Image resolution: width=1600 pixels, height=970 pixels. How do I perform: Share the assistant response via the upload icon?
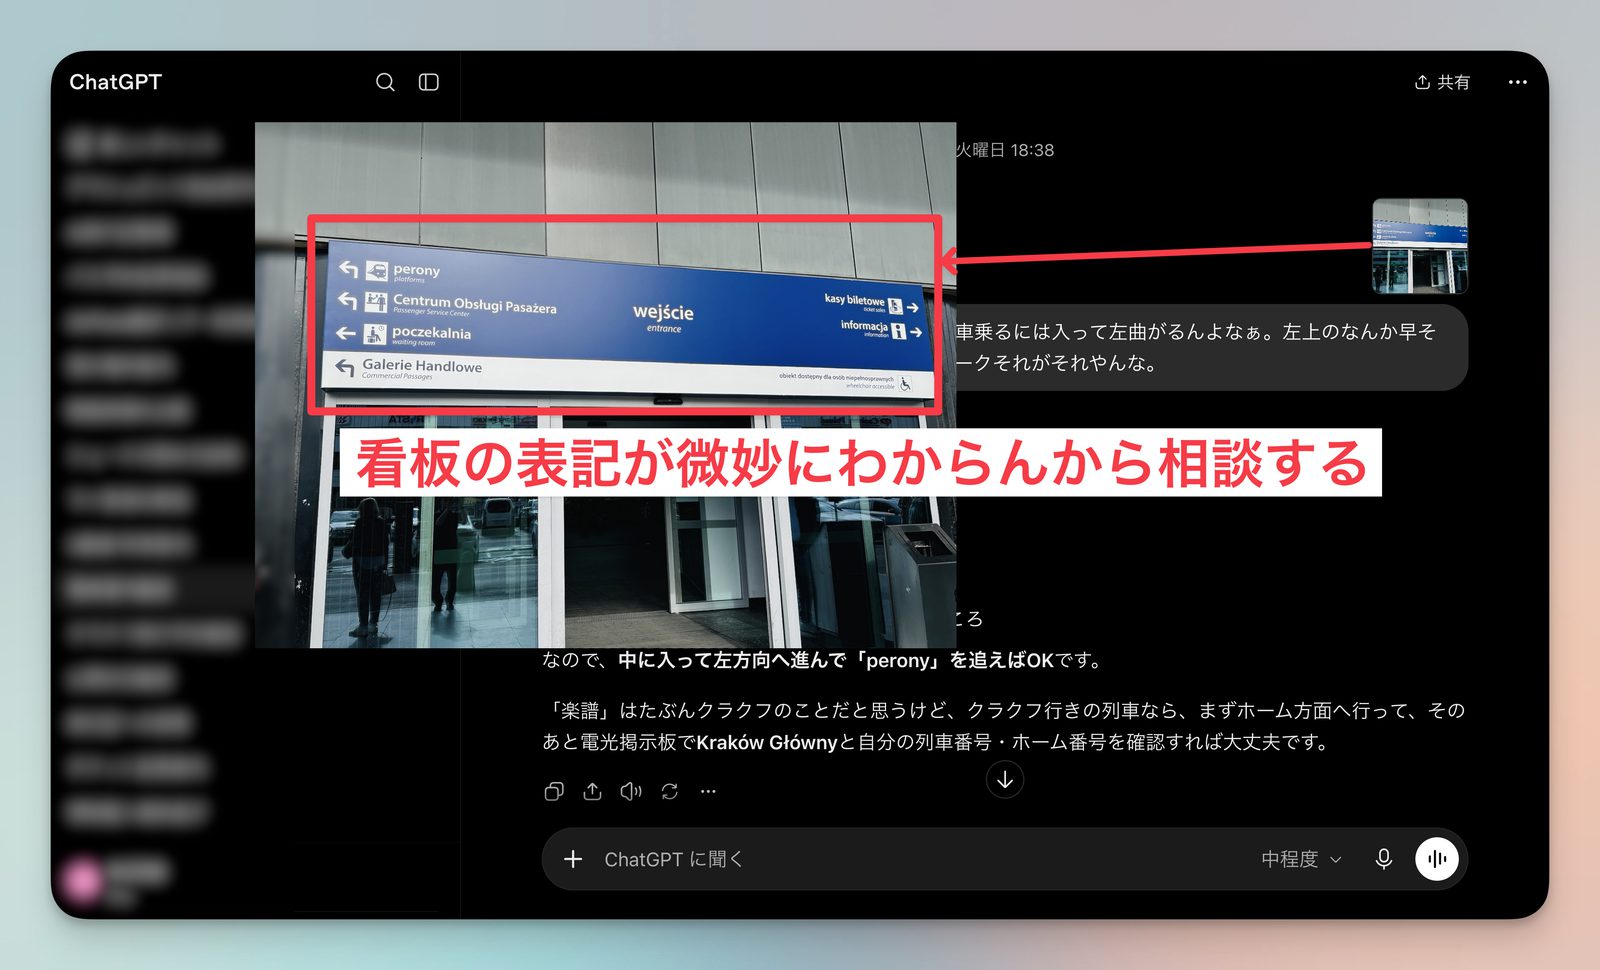593,791
